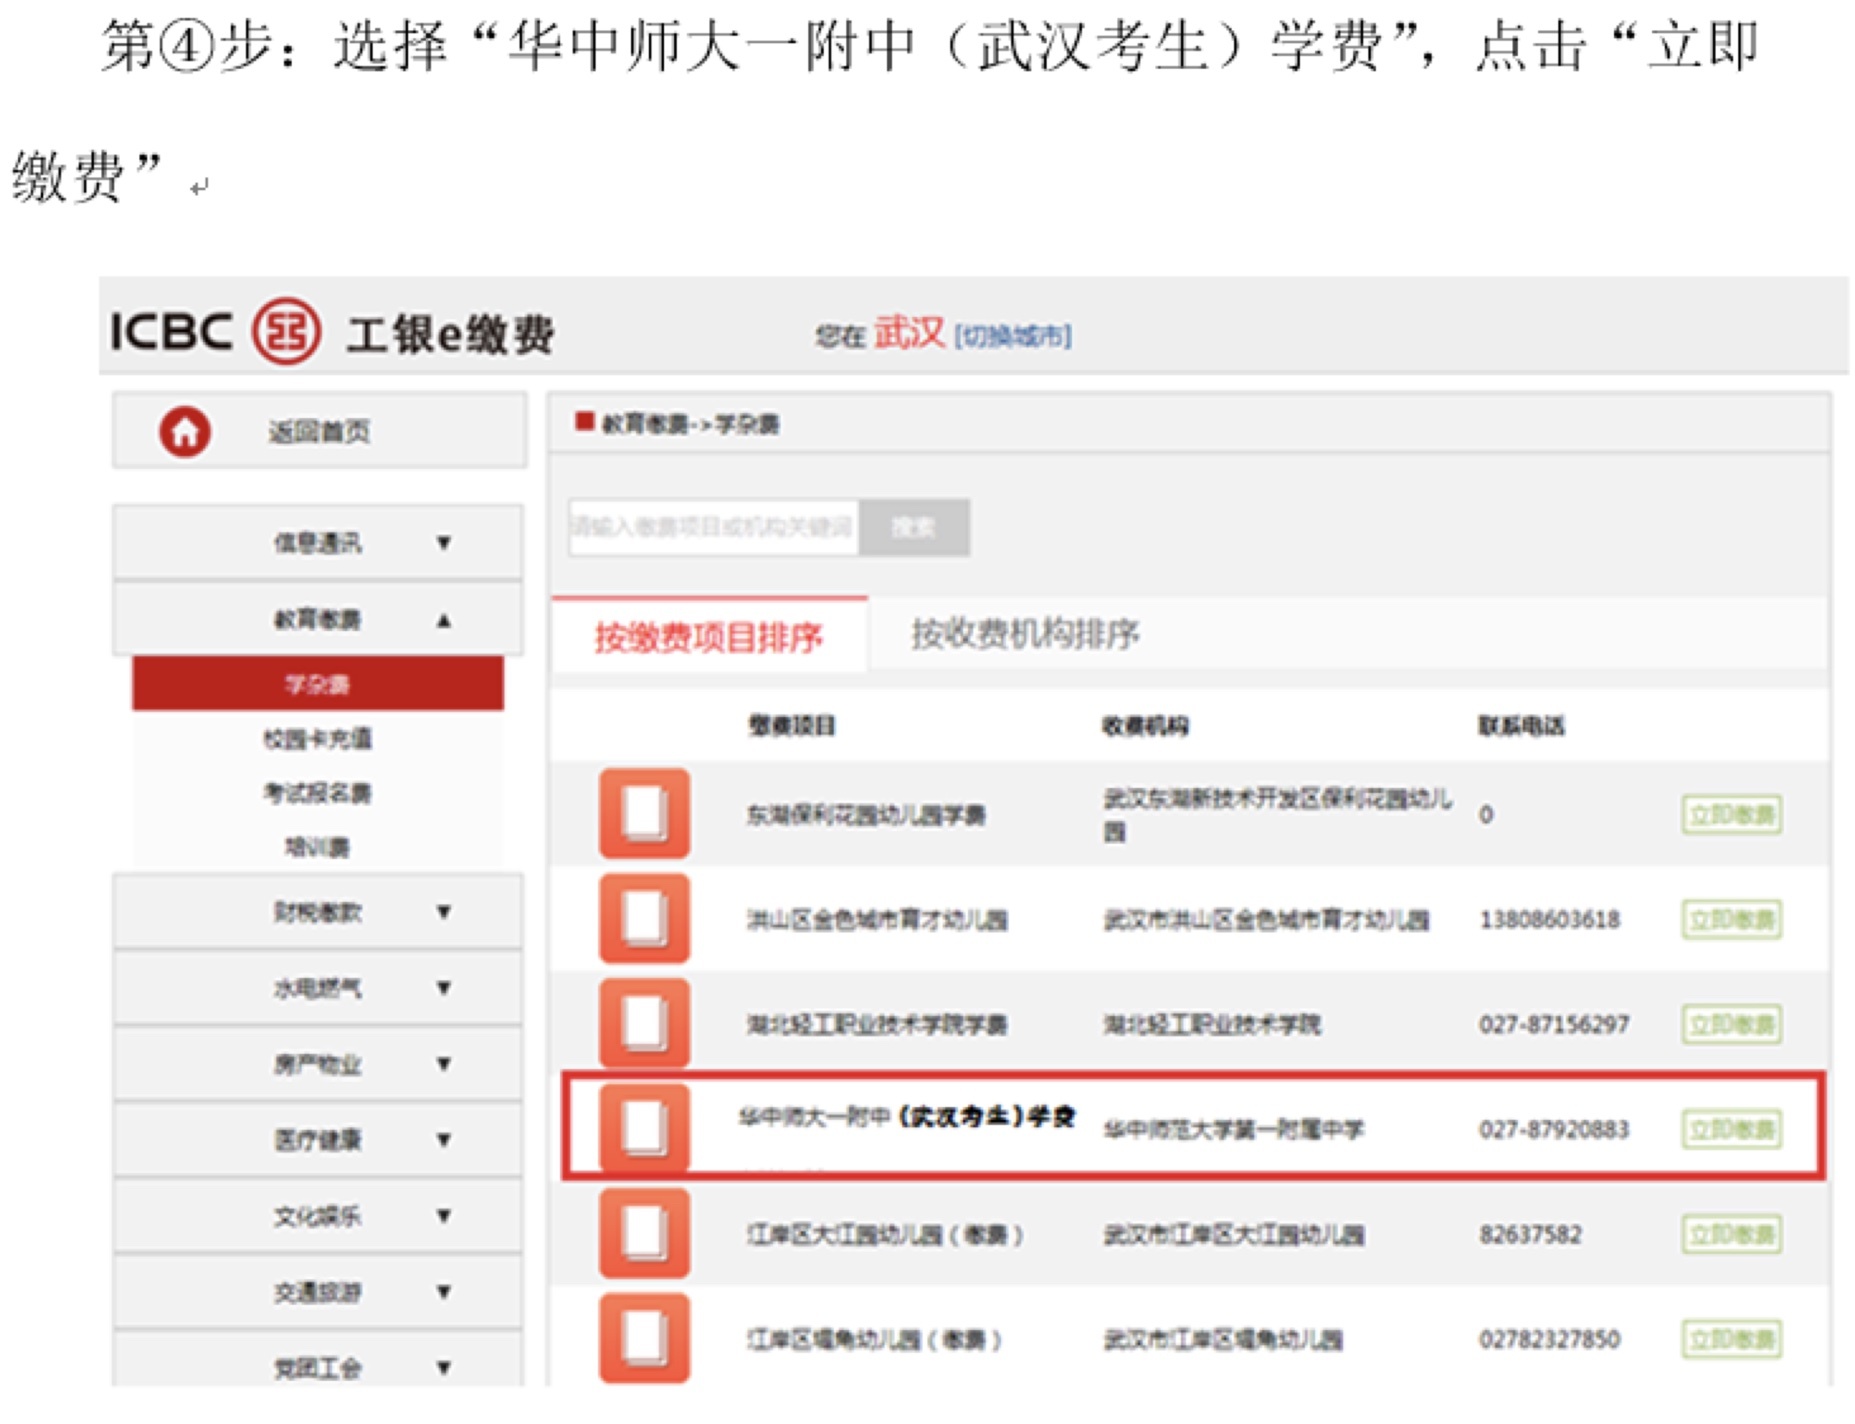Click the gray search button beside the keyword field
The image size is (1855, 1424).
[913, 527]
